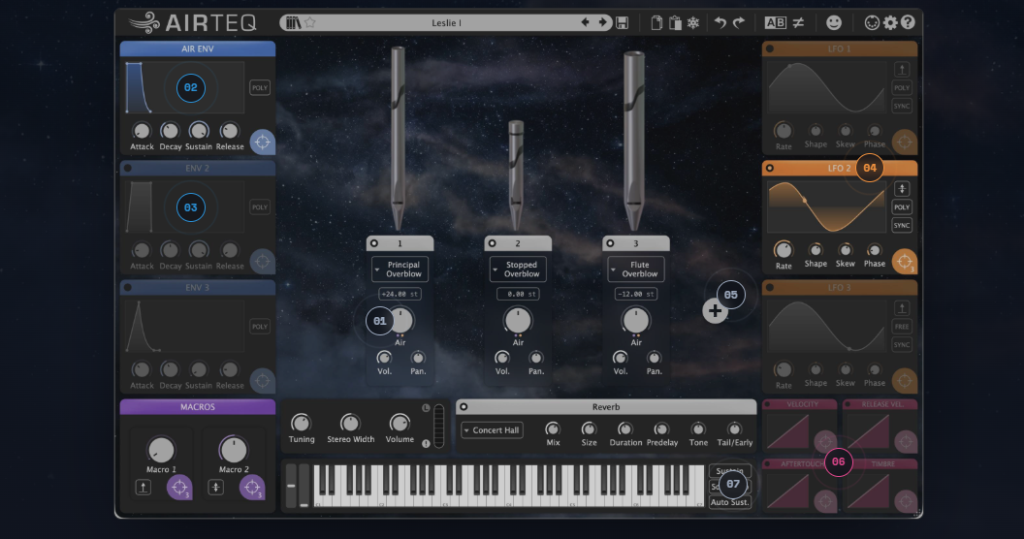Toggle pipe 1 power button
Image resolution: width=1024 pixels, height=539 pixels.
pyautogui.click(x=374, y=244)
